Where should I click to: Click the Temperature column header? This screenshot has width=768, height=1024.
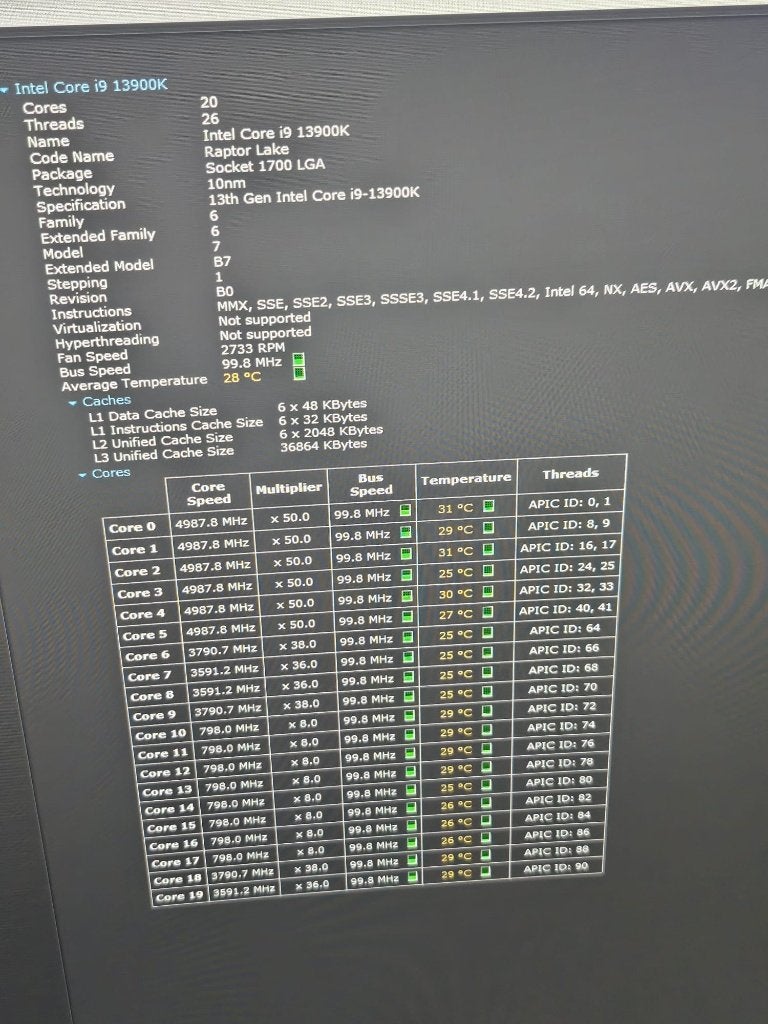[x=466, y=479]
